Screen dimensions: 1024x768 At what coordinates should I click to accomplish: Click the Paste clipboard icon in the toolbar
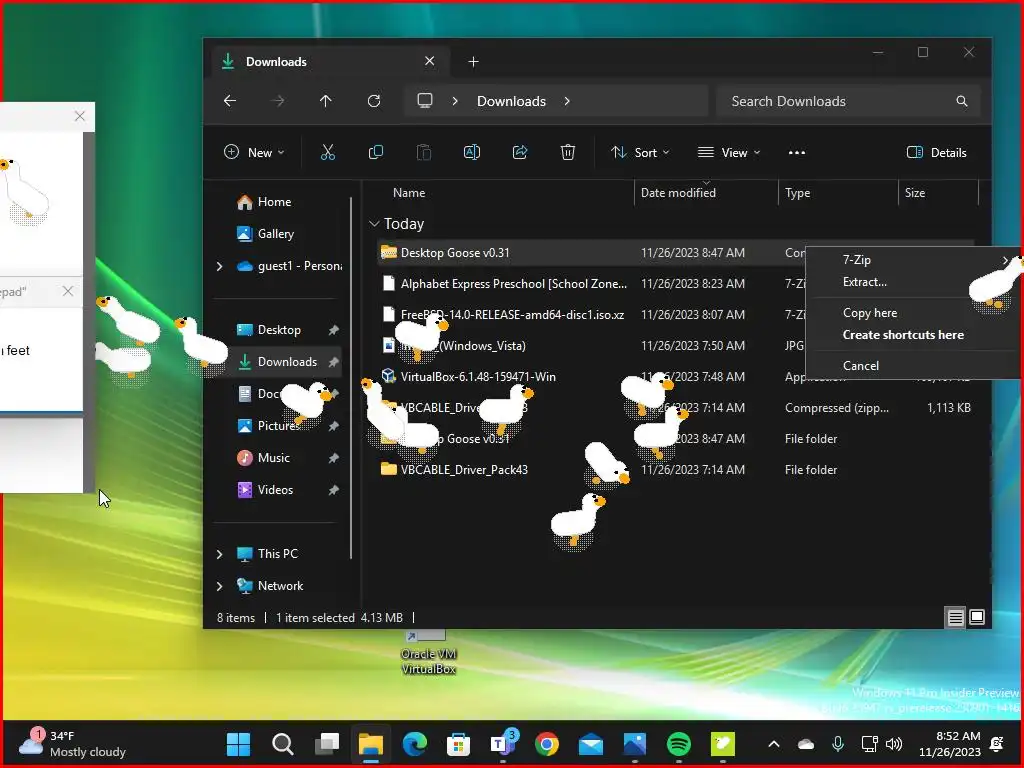[x=424, y=153]
